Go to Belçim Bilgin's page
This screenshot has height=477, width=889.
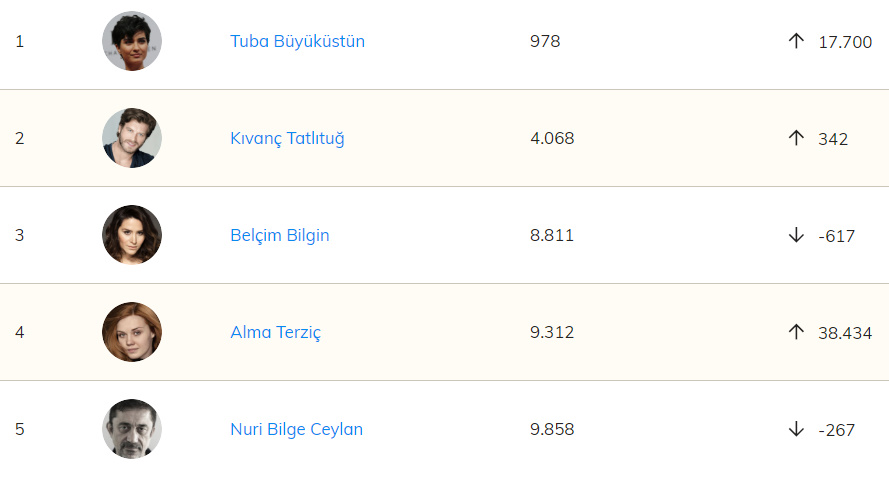click(x=279, y=235)
